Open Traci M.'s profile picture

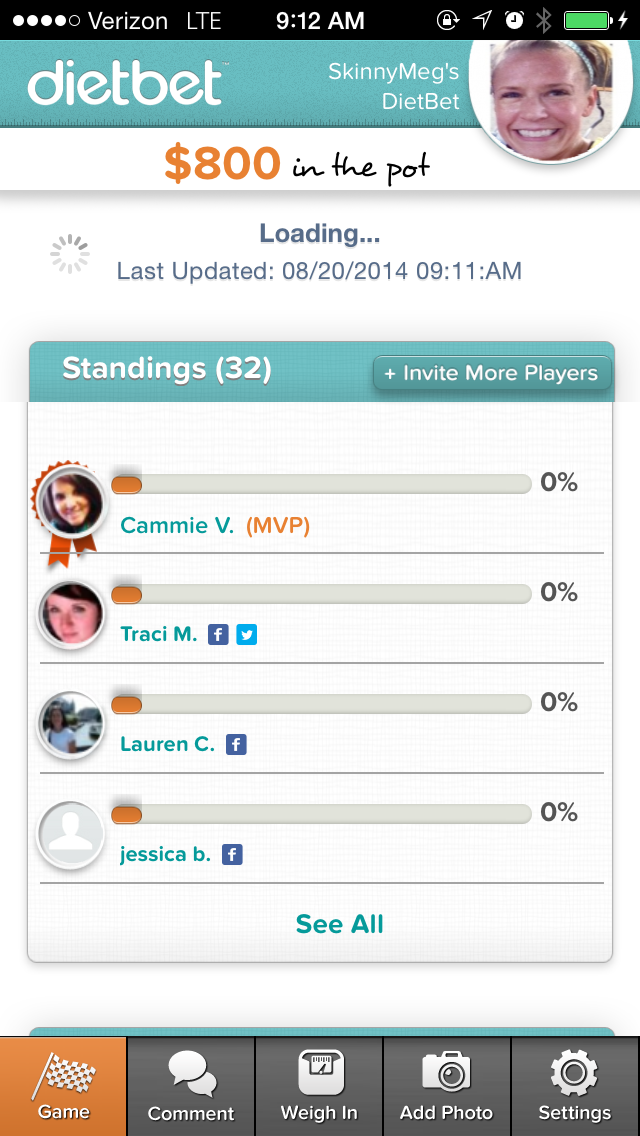(x=71, y=614)
